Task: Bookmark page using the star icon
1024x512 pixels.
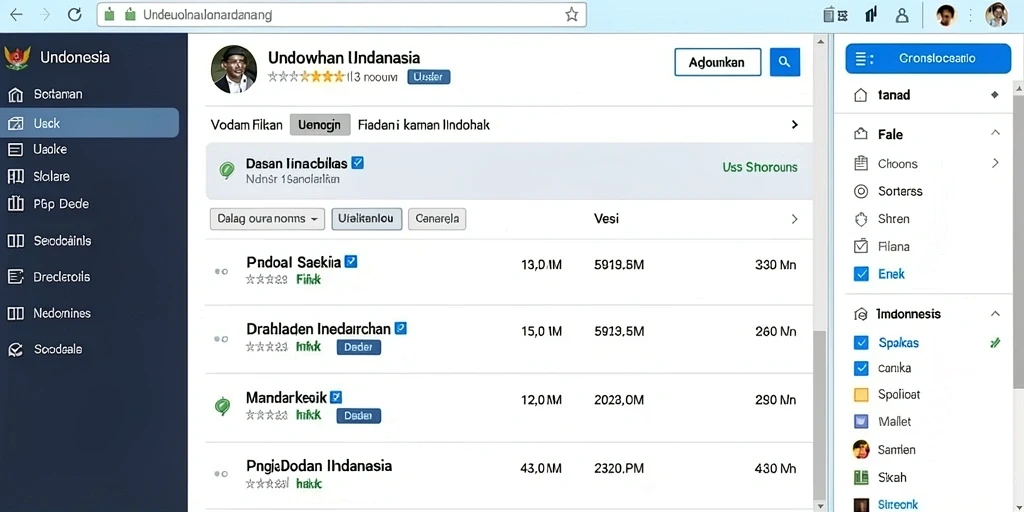Action: [571, 14]
